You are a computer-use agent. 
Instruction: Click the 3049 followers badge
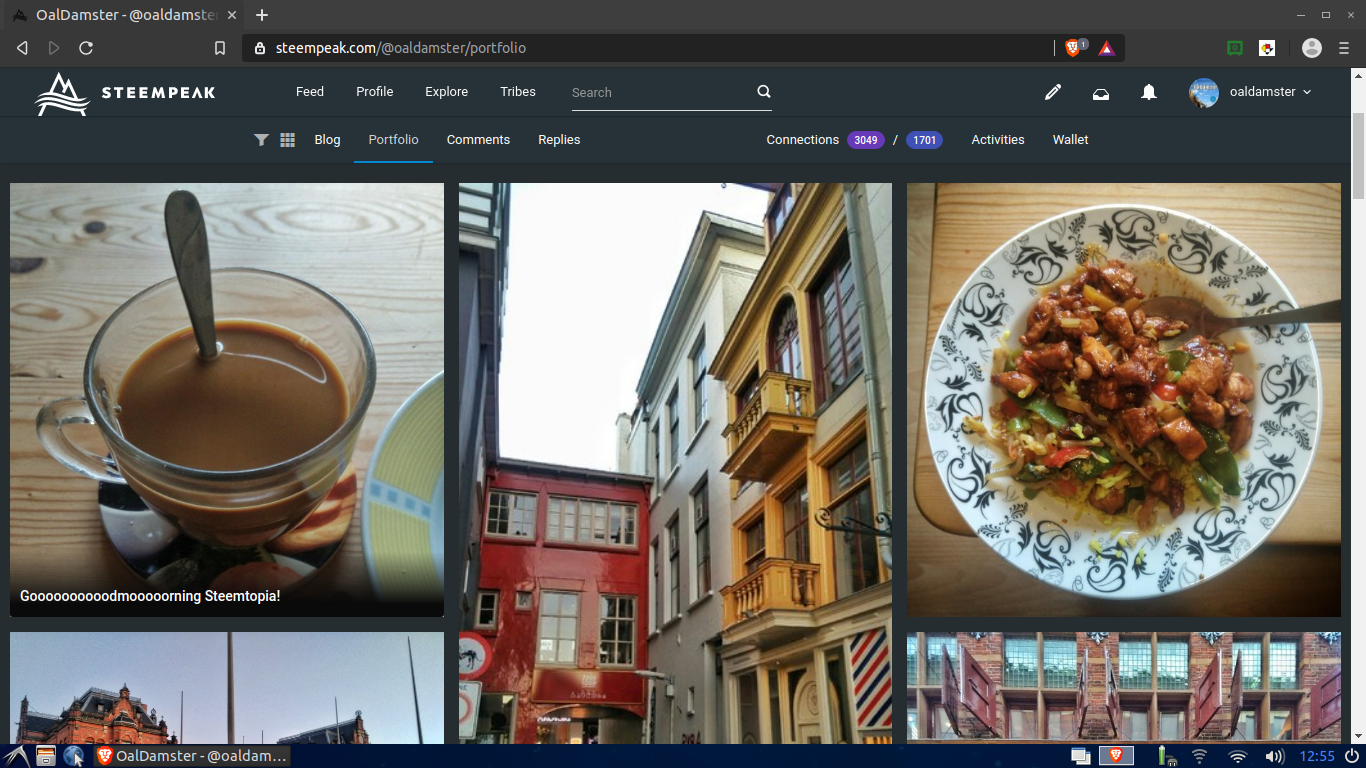(866, 140)
